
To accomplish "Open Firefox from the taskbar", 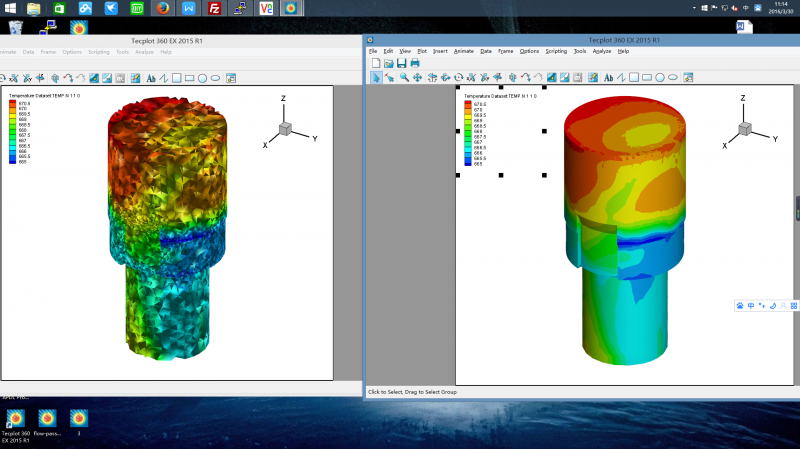I will 163,9.
